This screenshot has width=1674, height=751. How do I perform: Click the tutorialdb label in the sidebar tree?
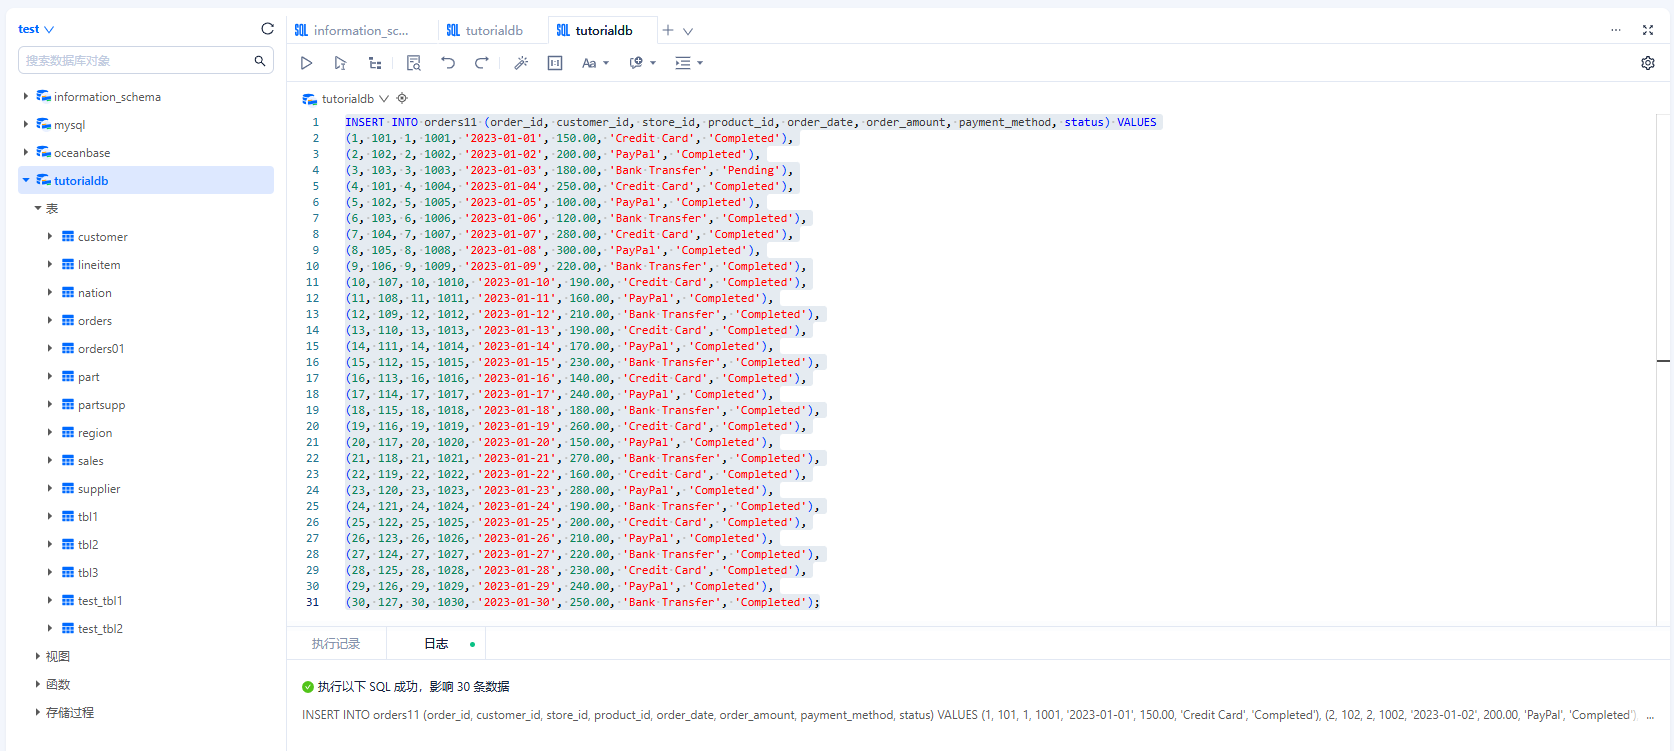[81, 181]
